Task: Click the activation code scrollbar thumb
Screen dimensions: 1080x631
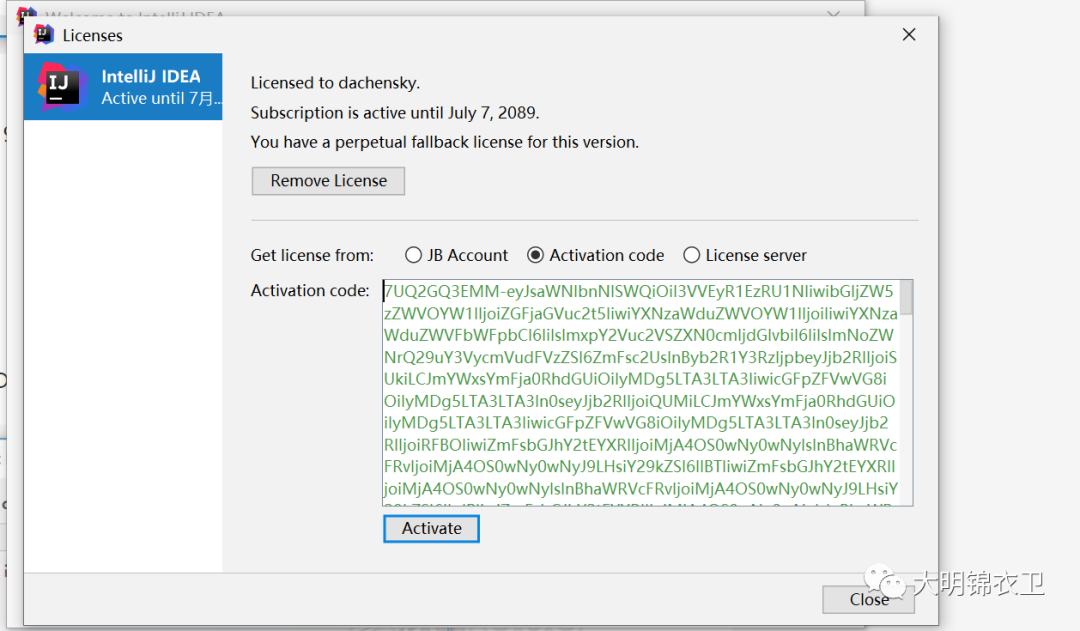Action: tap(906, 297)
